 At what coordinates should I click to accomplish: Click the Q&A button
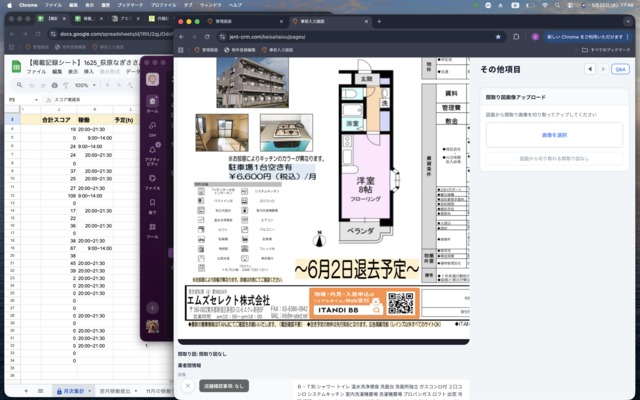point(620,69)
